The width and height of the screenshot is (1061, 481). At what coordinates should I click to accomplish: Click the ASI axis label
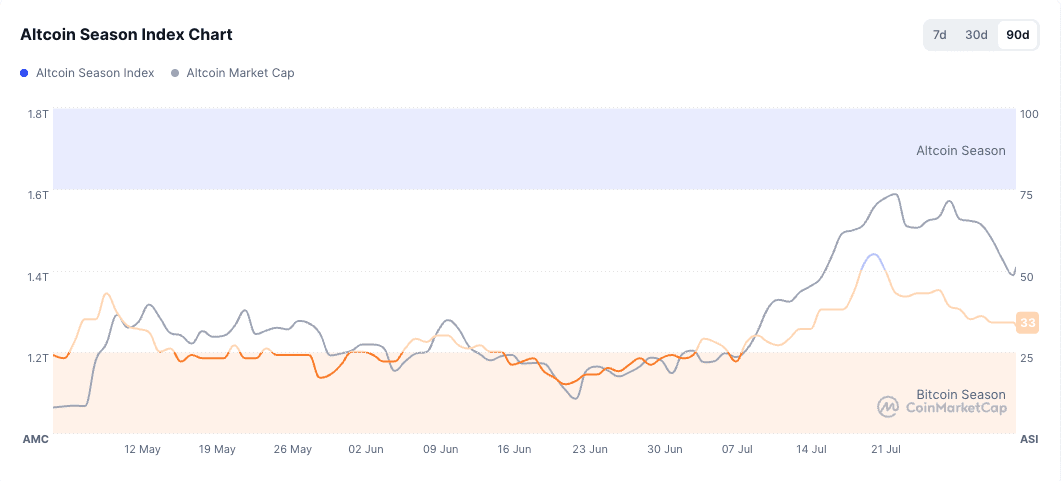click(x=1028, y=439)
